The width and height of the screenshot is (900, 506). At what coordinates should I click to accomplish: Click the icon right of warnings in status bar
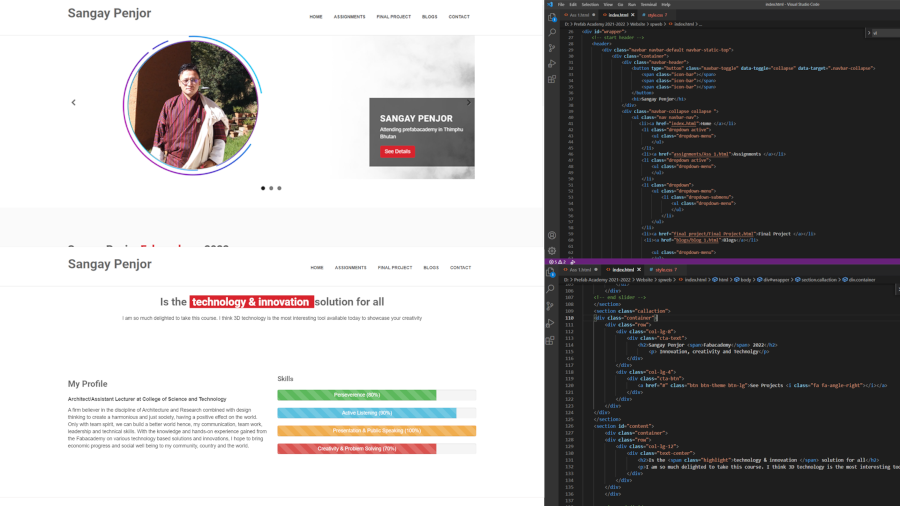click(x=573, y=262)
